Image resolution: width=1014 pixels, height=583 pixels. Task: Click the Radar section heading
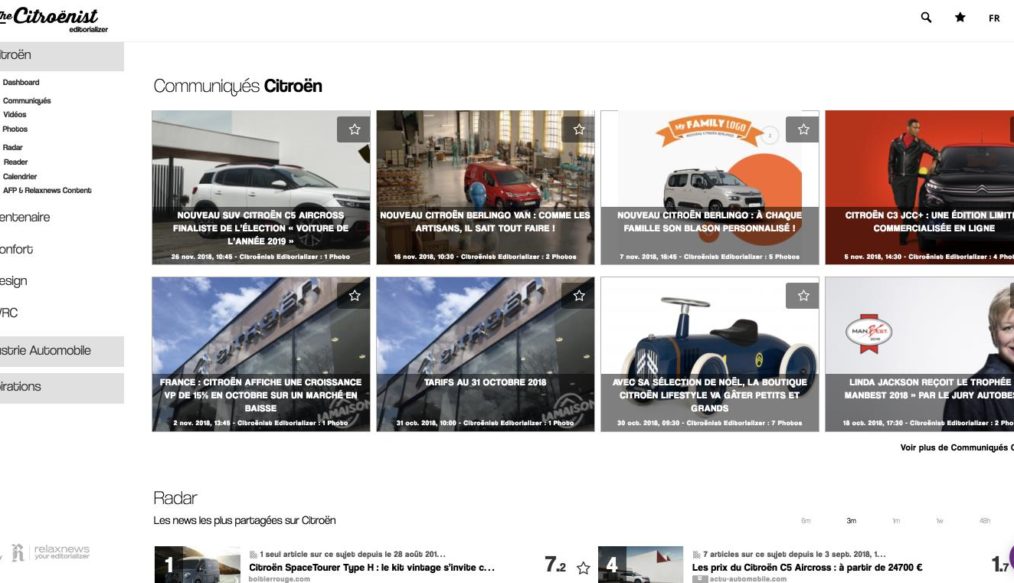click(175, 498)
